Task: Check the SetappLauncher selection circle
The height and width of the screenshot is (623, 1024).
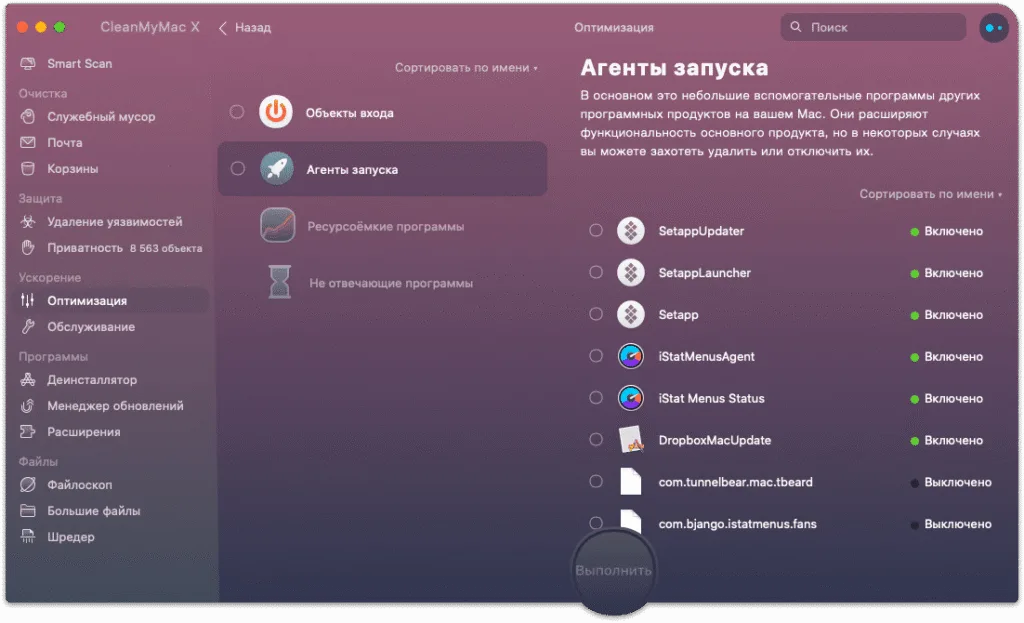Action: point(596,272)
